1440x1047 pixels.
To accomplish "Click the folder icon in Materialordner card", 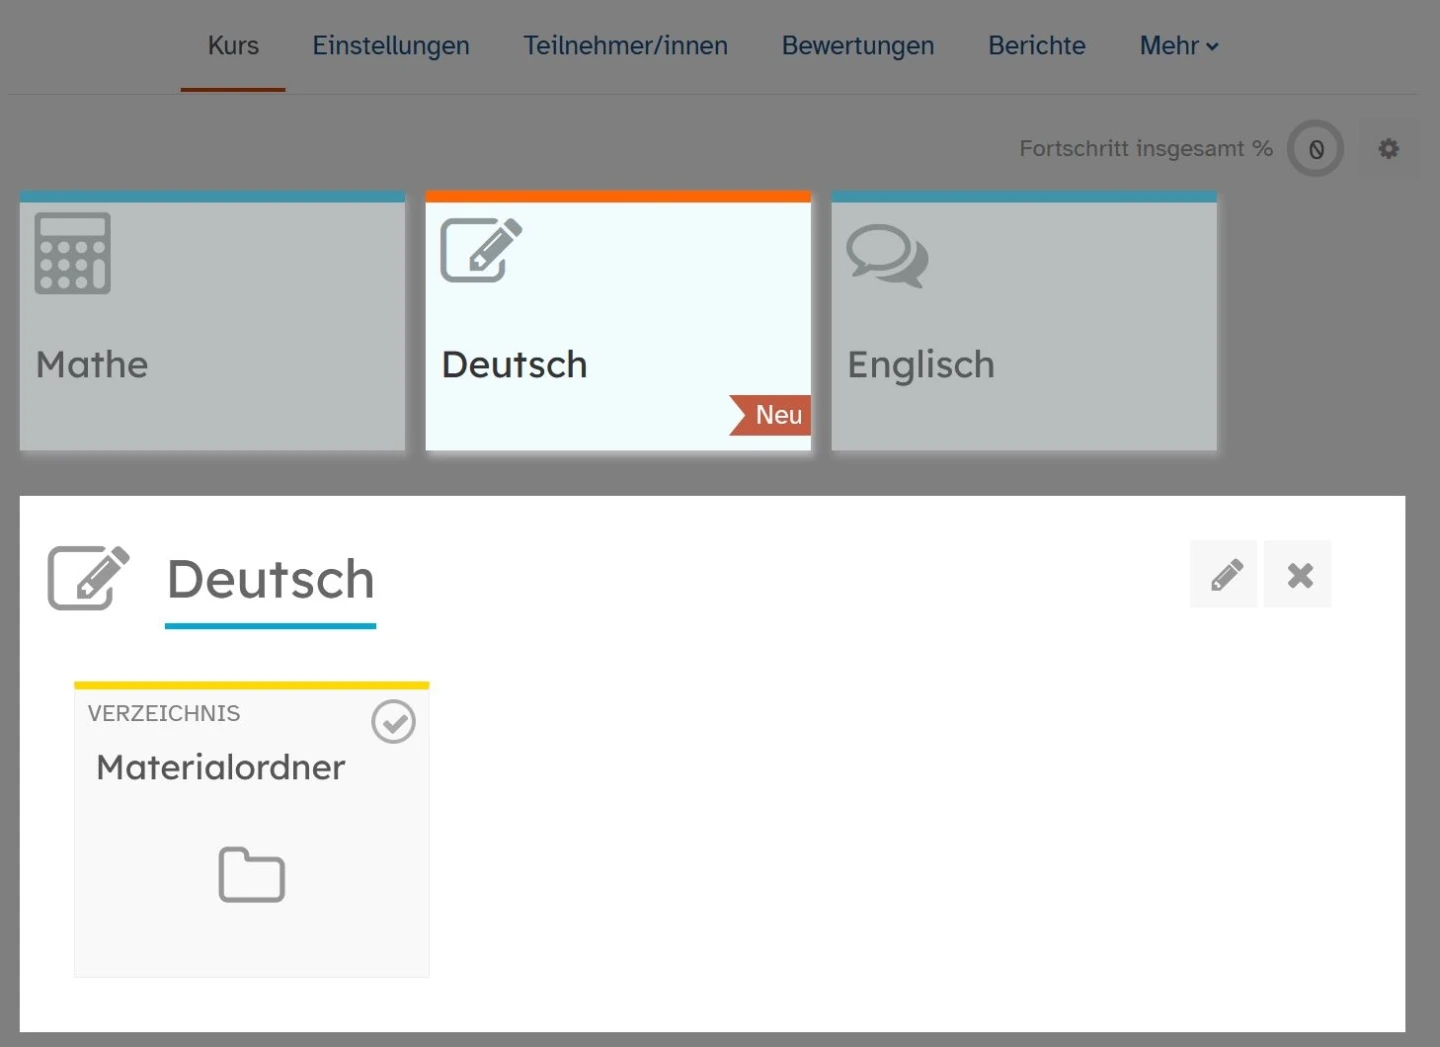I will tap(252, 875).
